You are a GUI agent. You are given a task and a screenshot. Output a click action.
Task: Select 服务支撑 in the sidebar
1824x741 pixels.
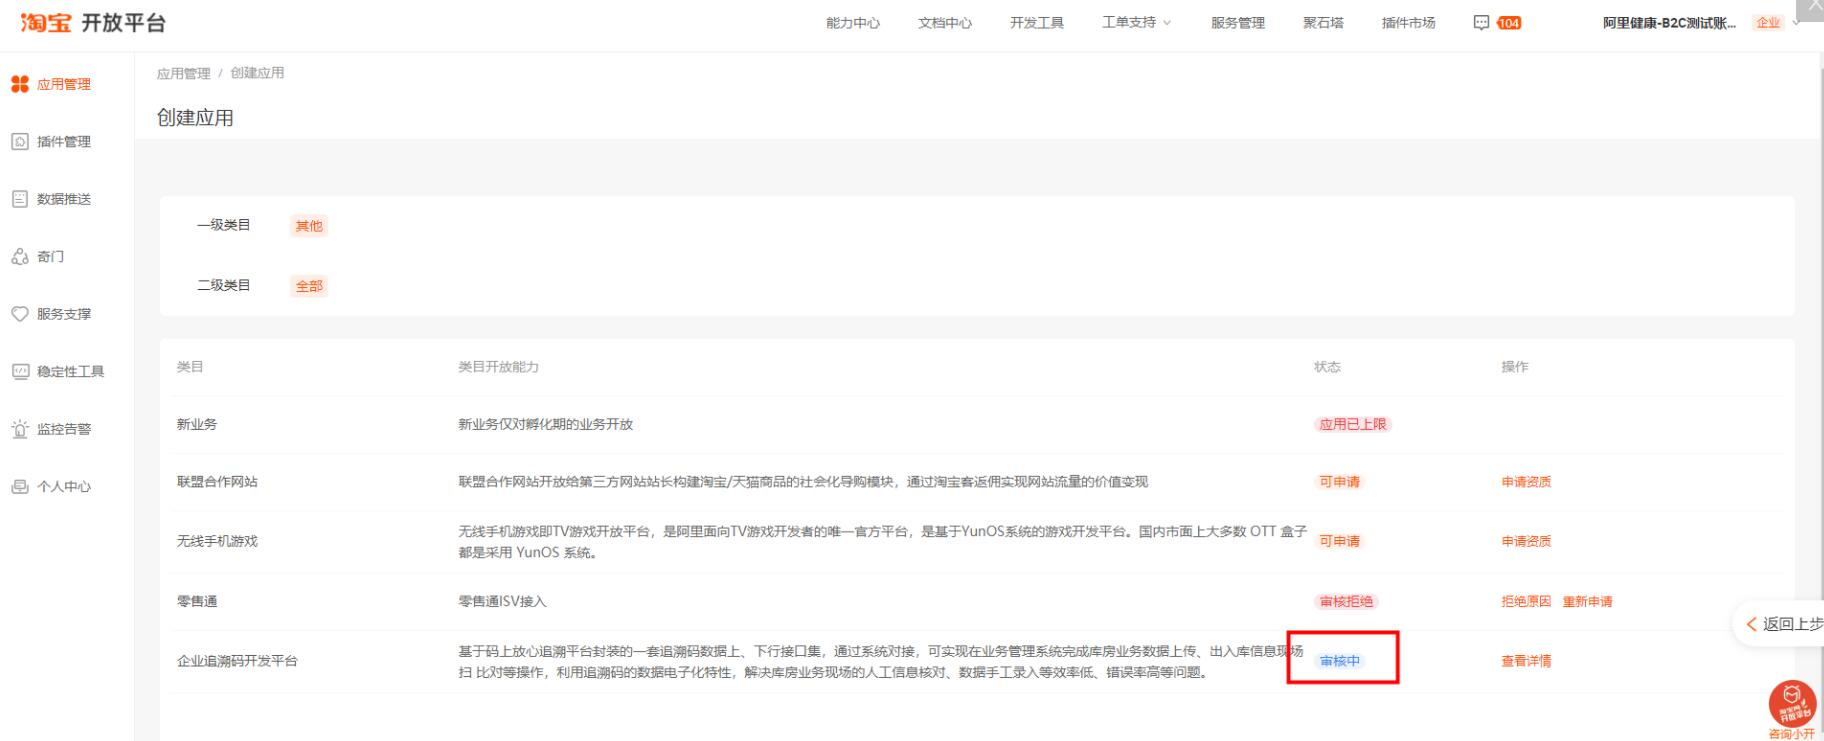click(64, 314)
